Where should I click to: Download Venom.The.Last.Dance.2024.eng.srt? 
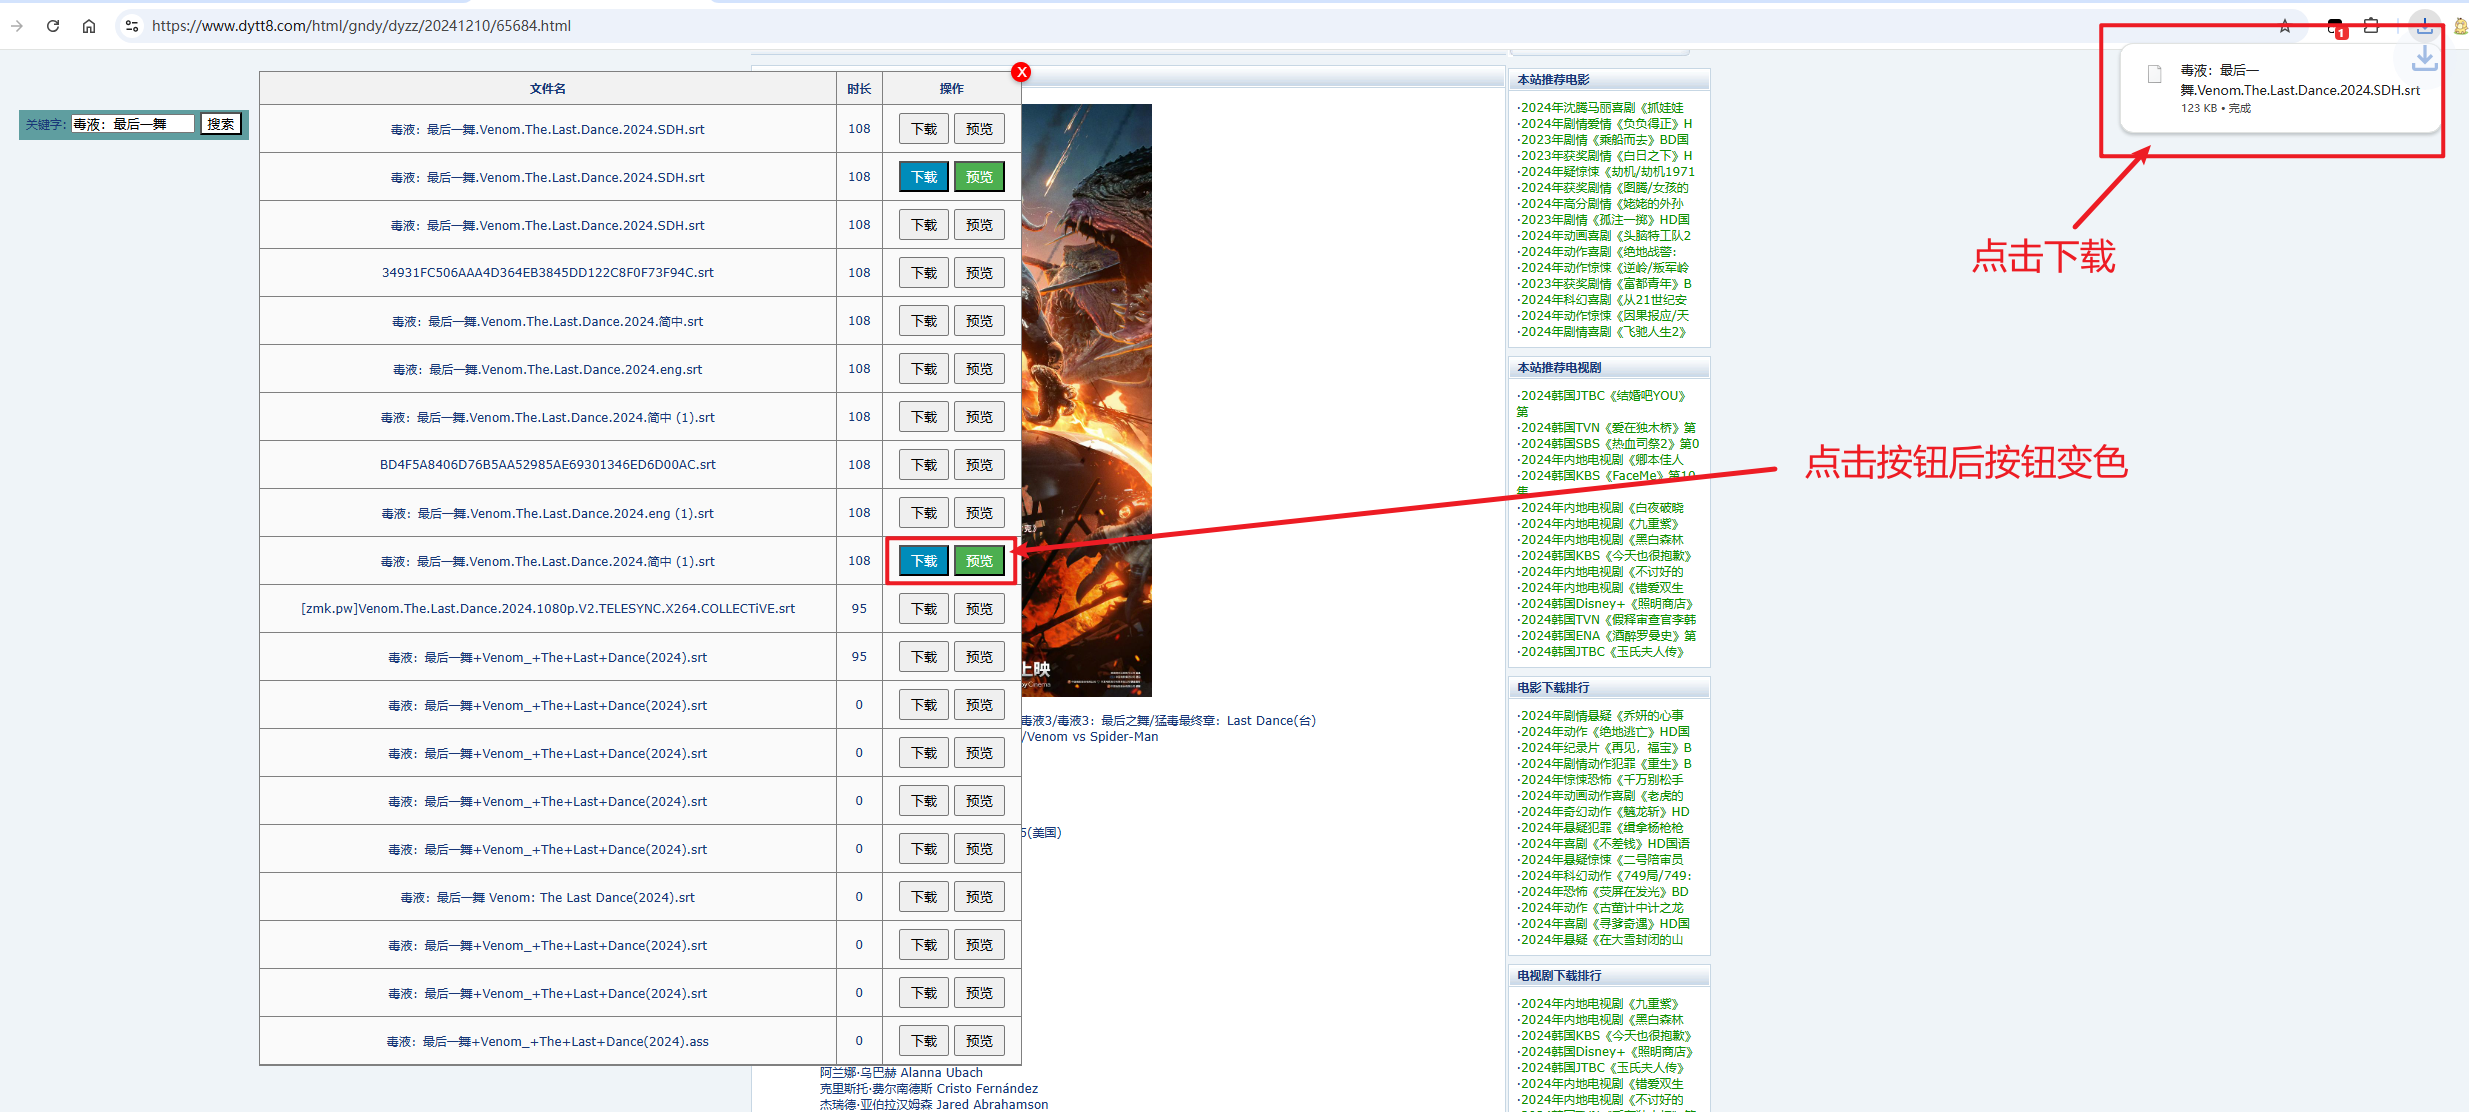[x=924, y=369]
